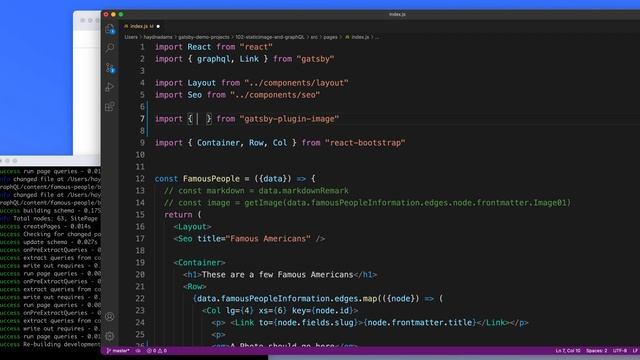Click gatsby-demo-projects in the breadcrumb

coord(204,37)
